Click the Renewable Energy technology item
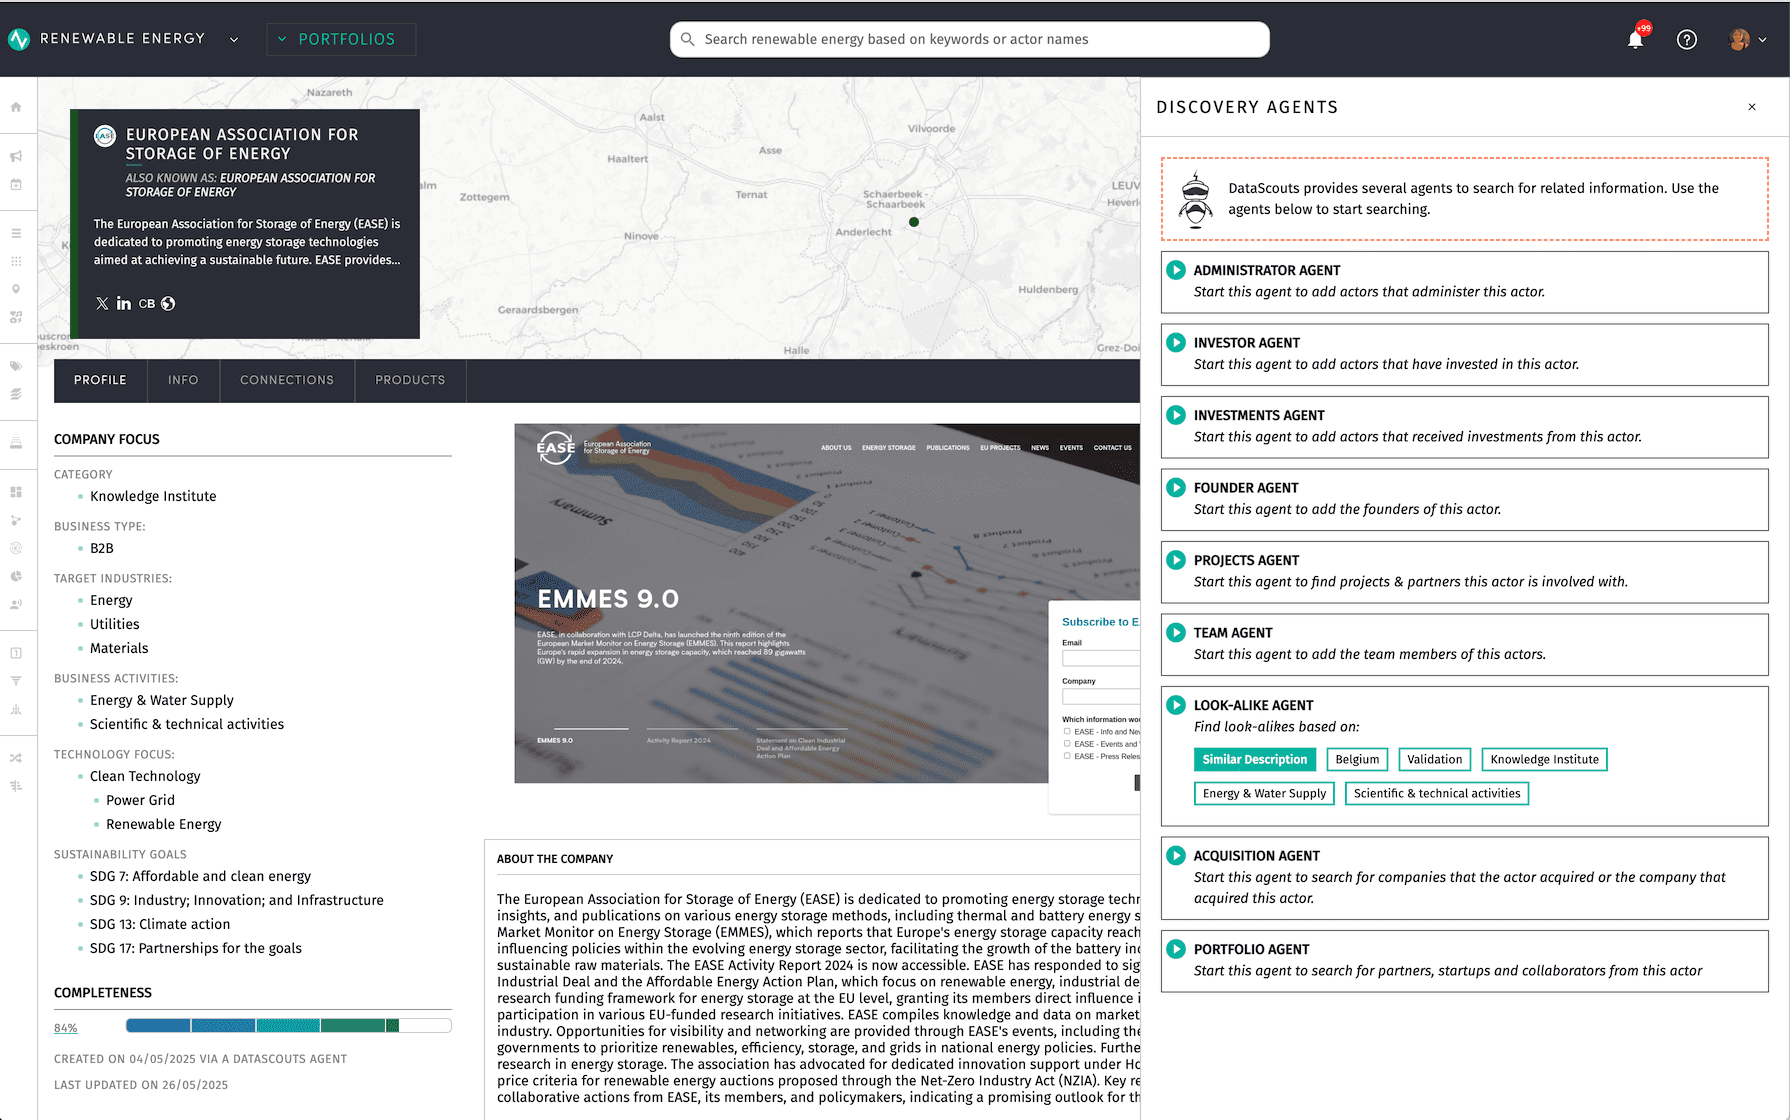 pyautogui.click(x=164, y=824)
